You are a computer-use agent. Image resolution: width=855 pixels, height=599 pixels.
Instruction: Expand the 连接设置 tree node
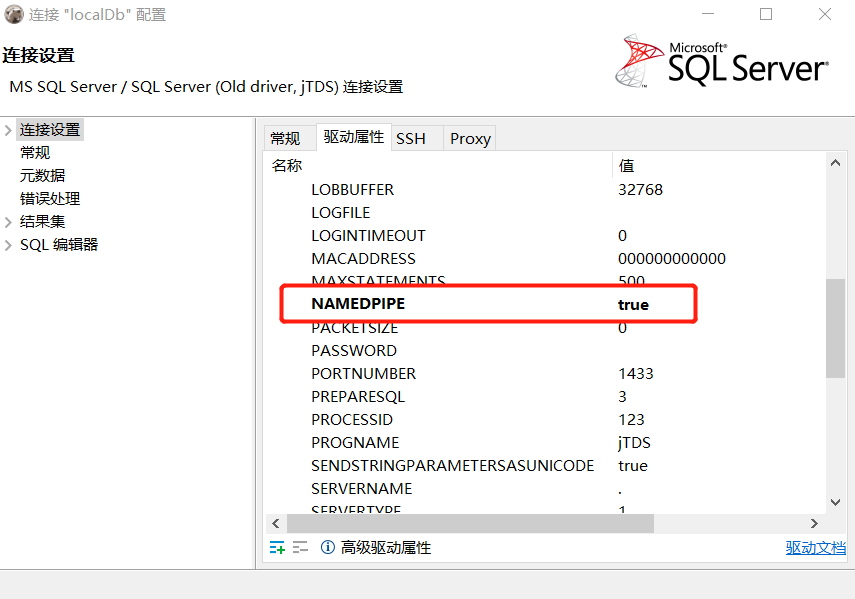pos(10,129)
